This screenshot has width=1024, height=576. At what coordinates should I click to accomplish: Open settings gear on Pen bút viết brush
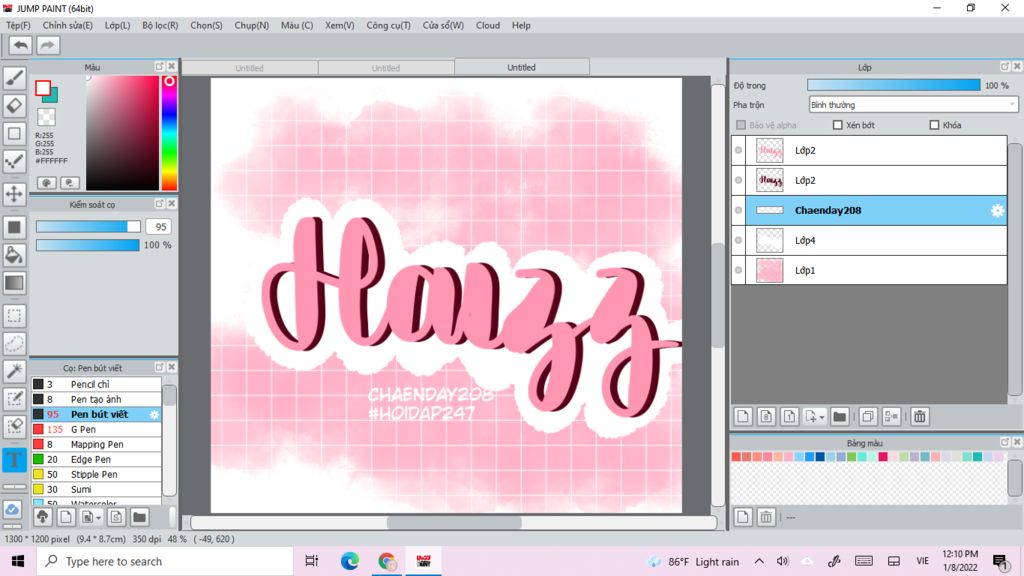click(154, 414)
